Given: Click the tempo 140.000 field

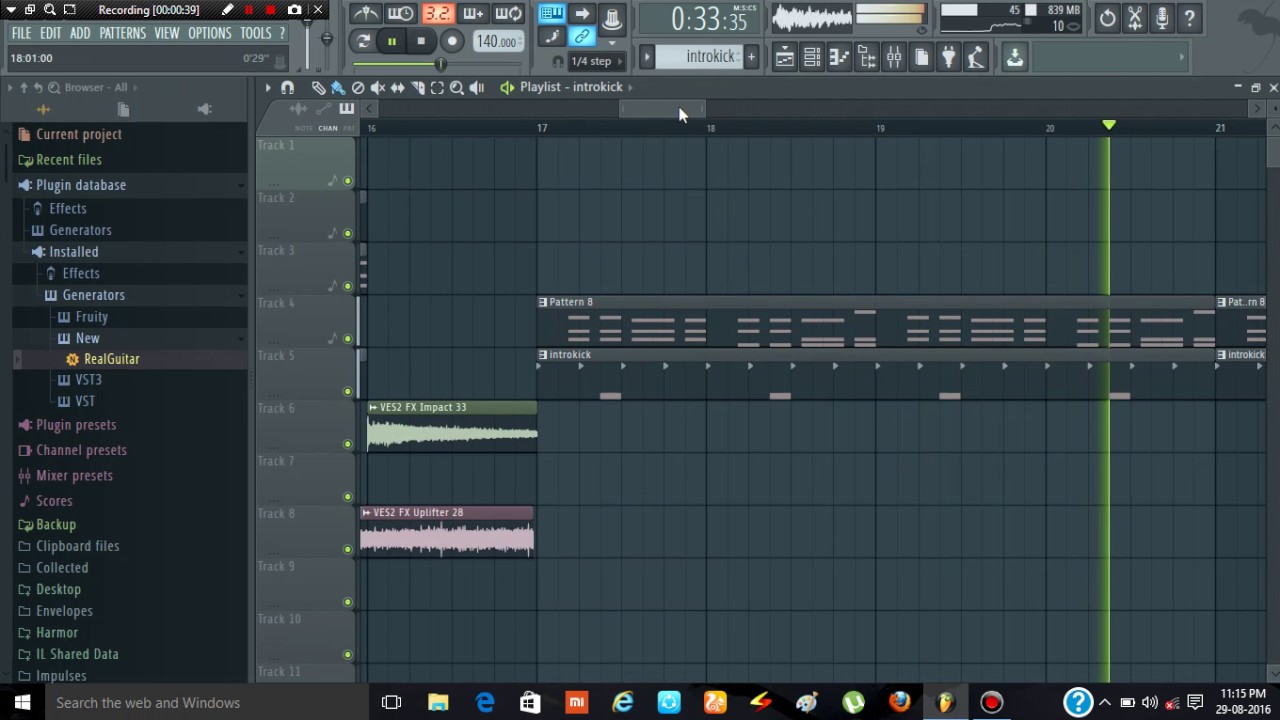Looking at the screenshot, I should click(496, 41).
